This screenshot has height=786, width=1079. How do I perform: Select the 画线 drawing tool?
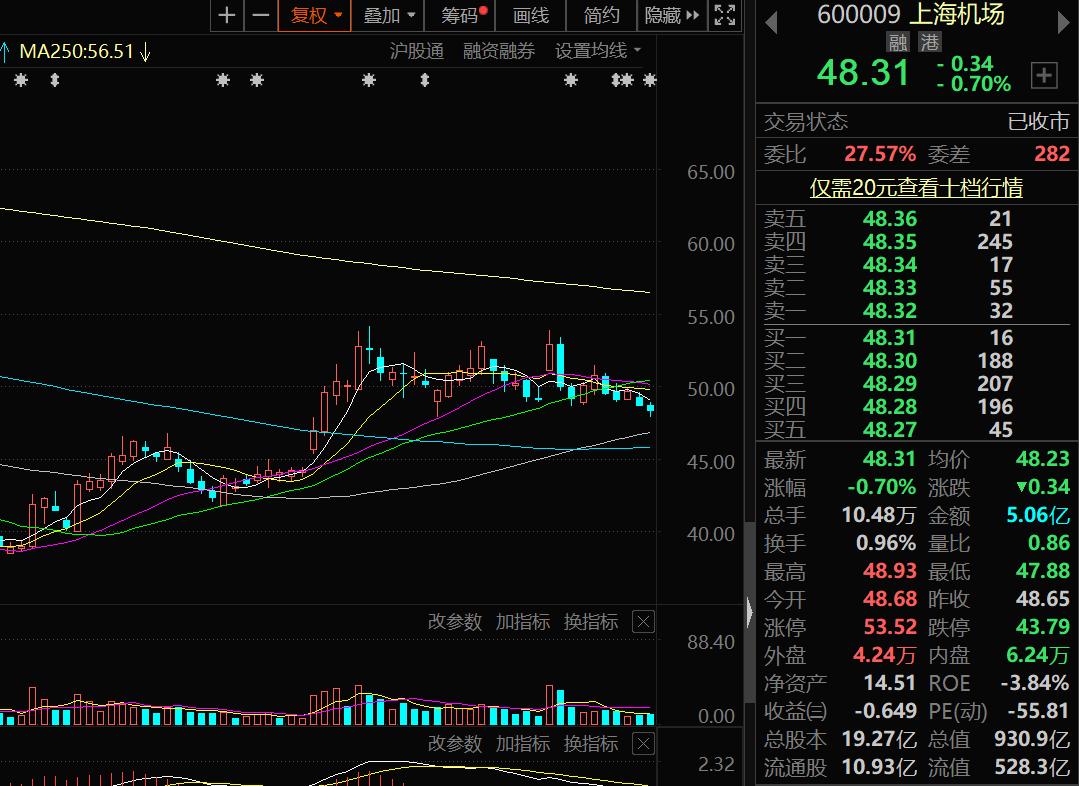(531, 15)
